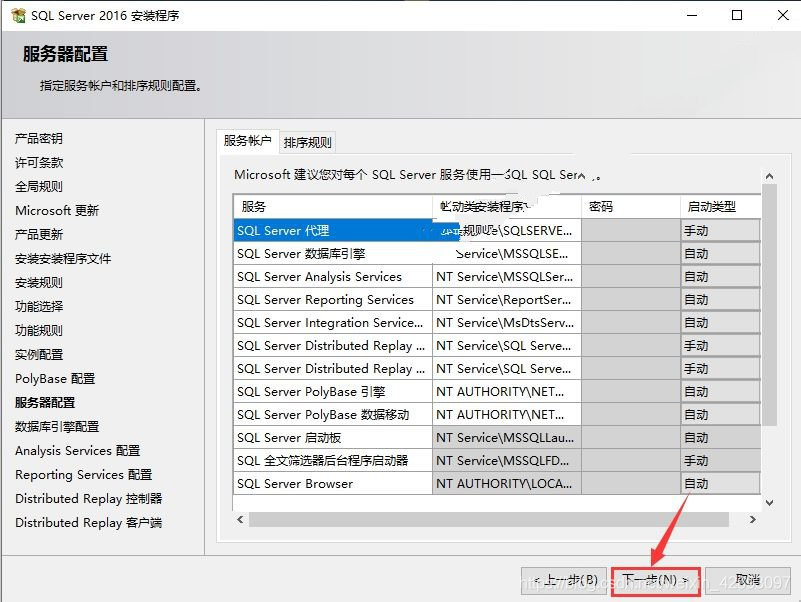Open PolyBase 配置 step in sidebar

tap(55, 379)
